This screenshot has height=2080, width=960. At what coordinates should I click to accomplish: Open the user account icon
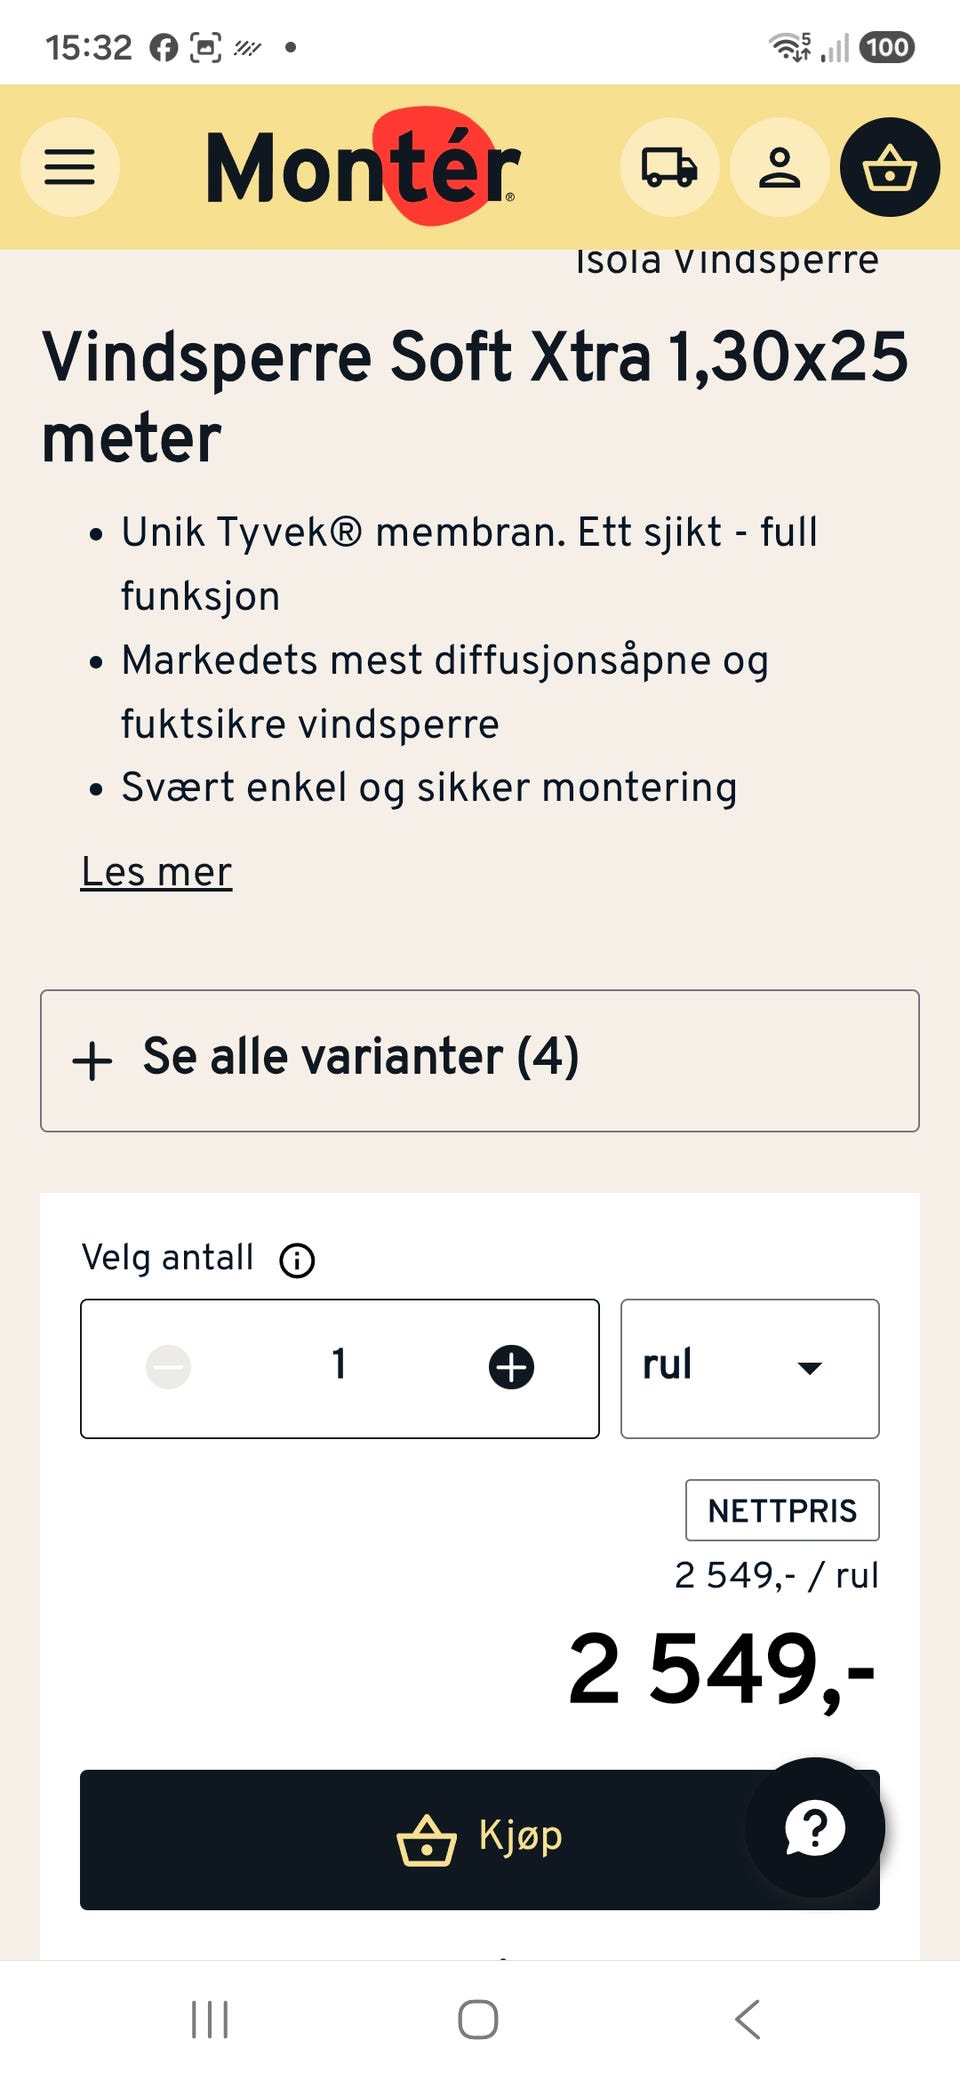click(x=779, y=167)
